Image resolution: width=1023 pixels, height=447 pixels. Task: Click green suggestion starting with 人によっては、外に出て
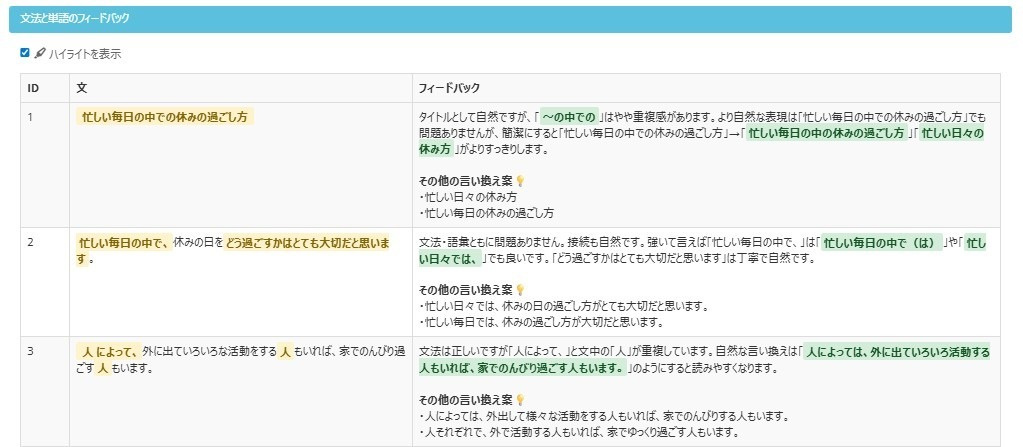pyautogui.click(x=896, y=352)
